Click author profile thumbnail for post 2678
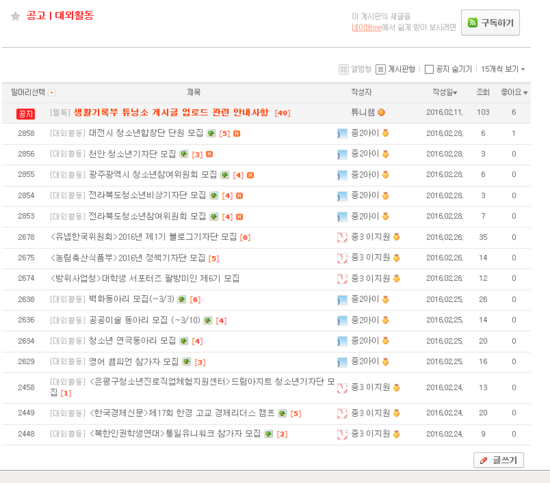 coord(342,237)
